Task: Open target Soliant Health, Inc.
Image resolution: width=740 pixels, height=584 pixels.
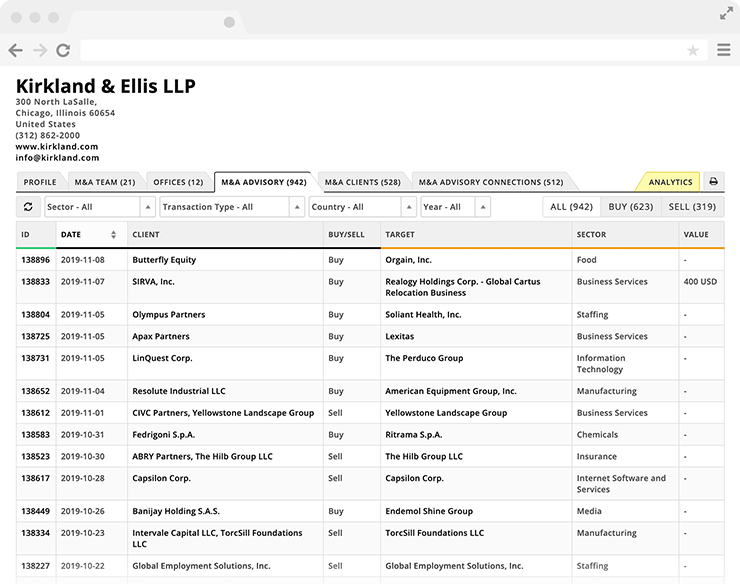Action: tap(423, 315)
